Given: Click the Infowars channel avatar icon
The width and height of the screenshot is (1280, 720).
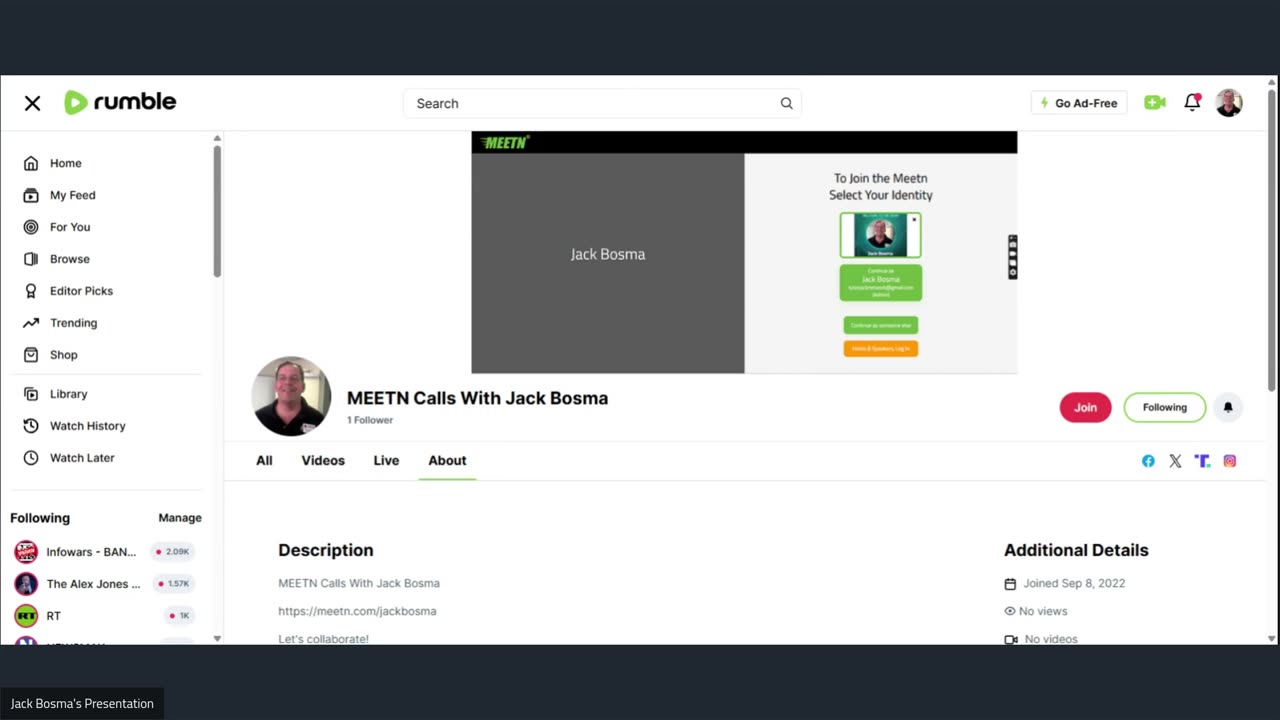Looking at the screenshot, I should (26, 552).
